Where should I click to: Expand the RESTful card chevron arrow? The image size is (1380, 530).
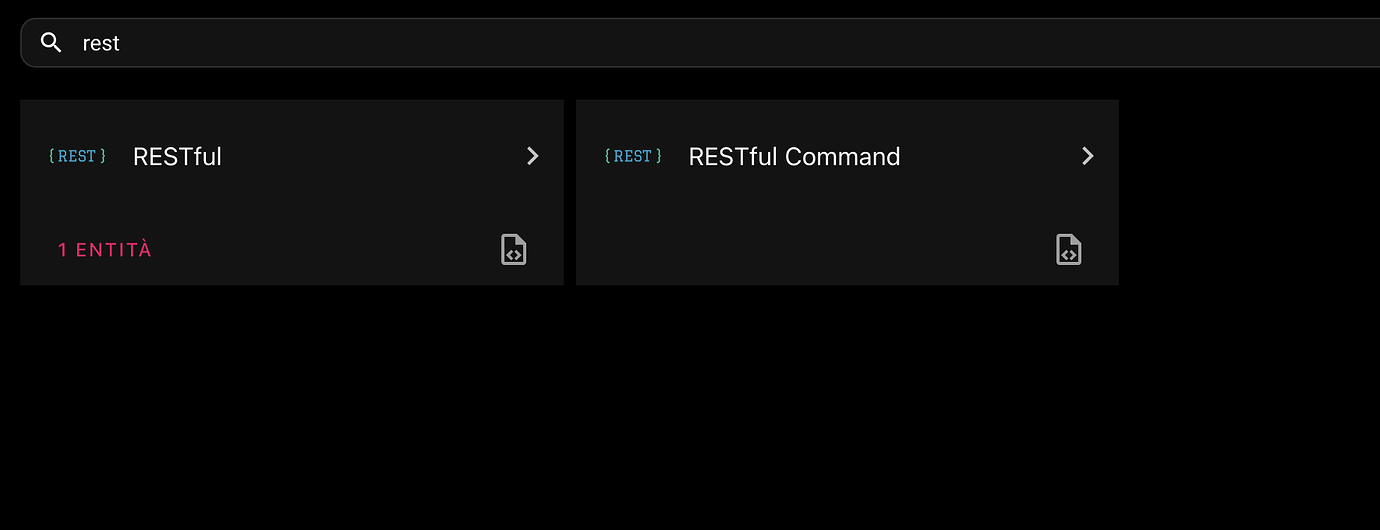coord(533,156)
